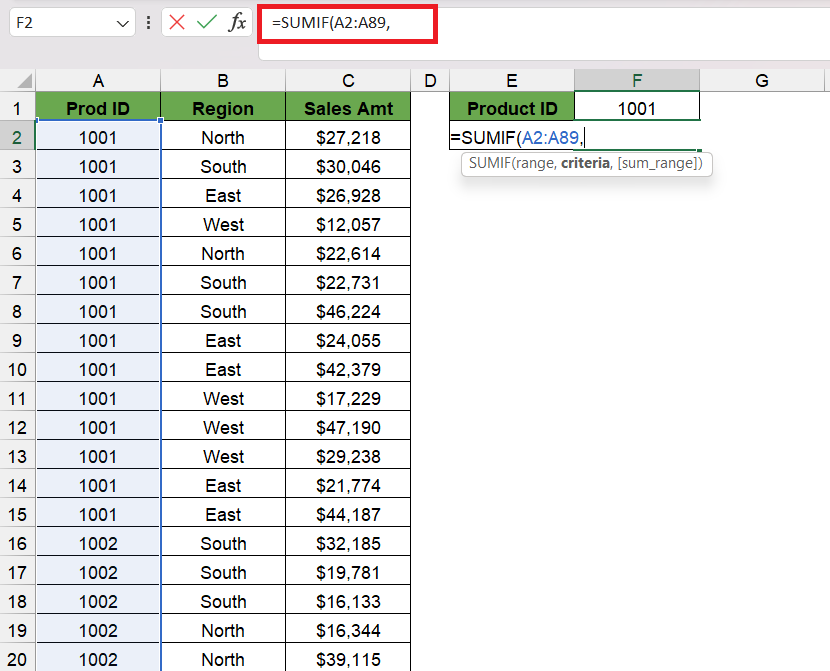Select cell with $32,185
The height and width of the screenshot is (671, 830).
point(348,543)
